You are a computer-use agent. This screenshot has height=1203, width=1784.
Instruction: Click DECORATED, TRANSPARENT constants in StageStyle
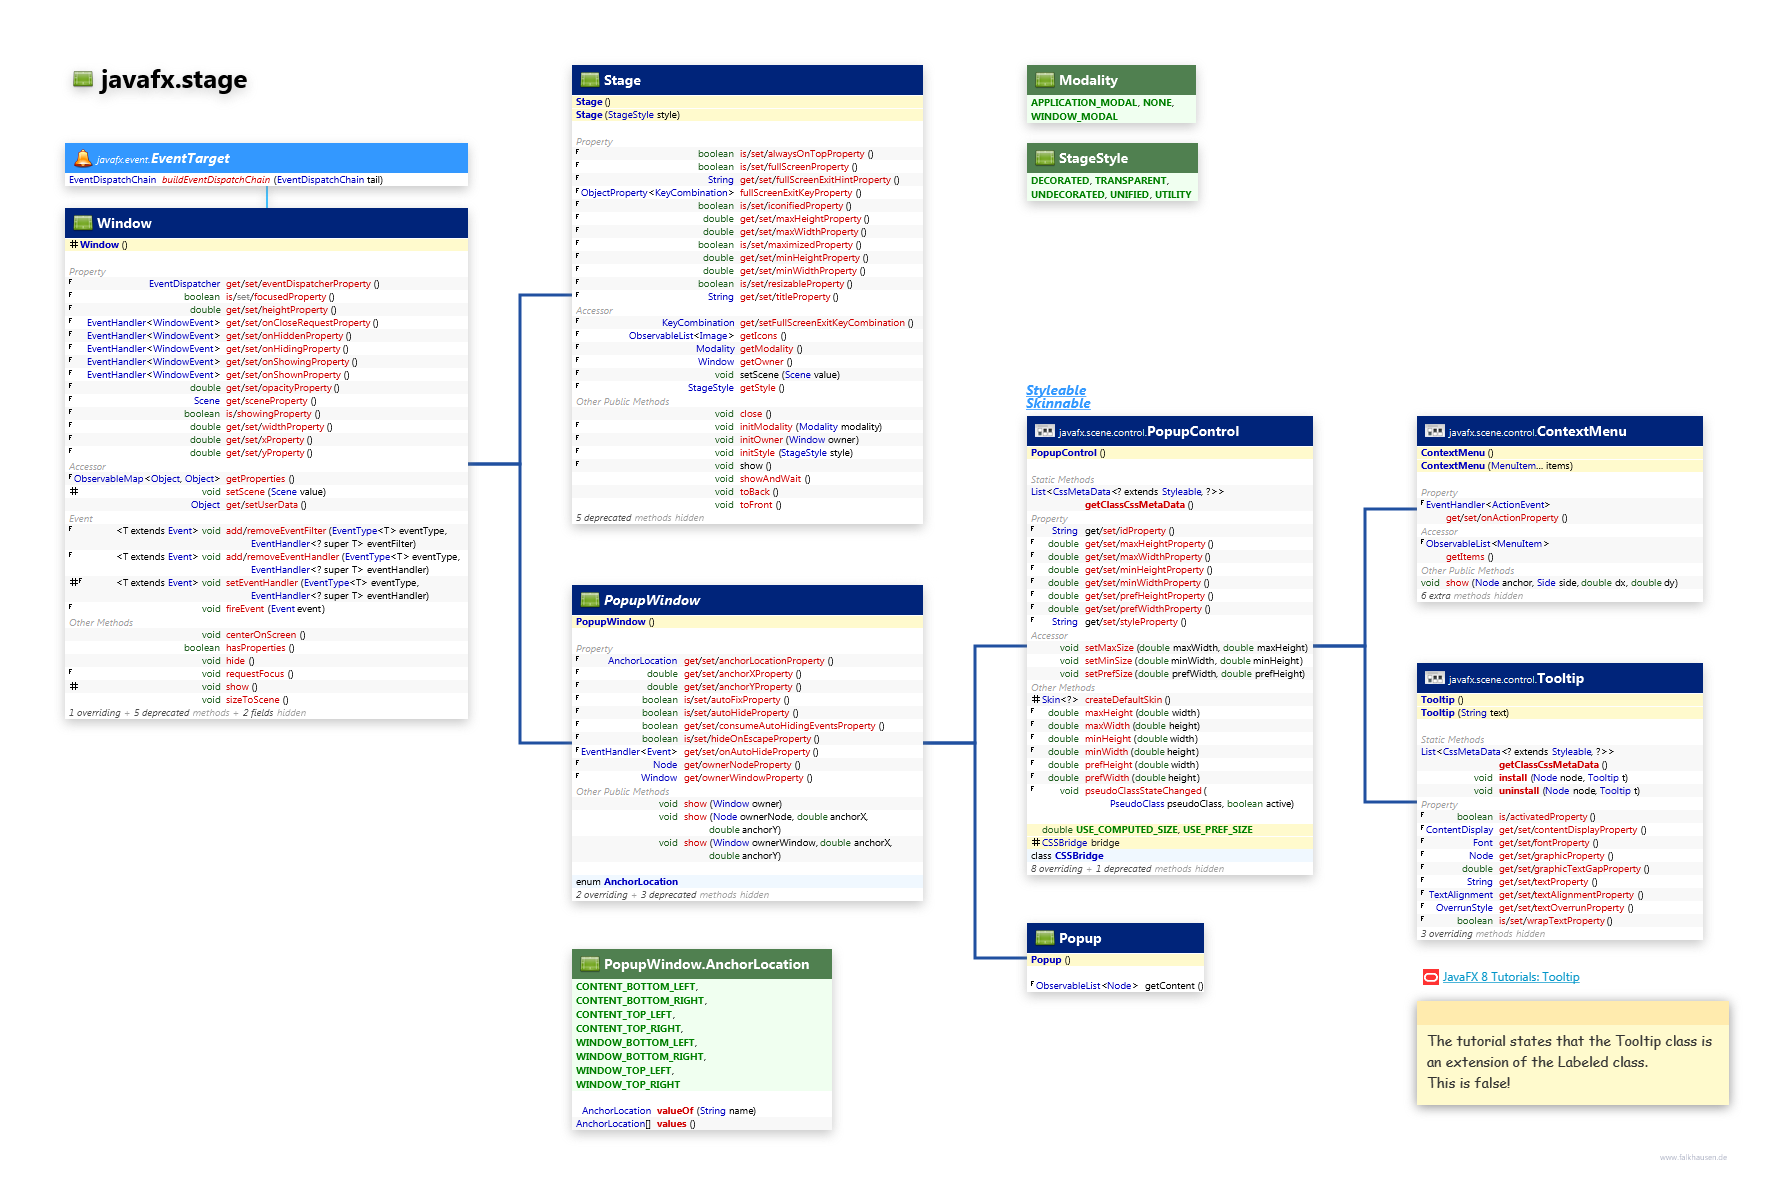(x=1099, y=180)
